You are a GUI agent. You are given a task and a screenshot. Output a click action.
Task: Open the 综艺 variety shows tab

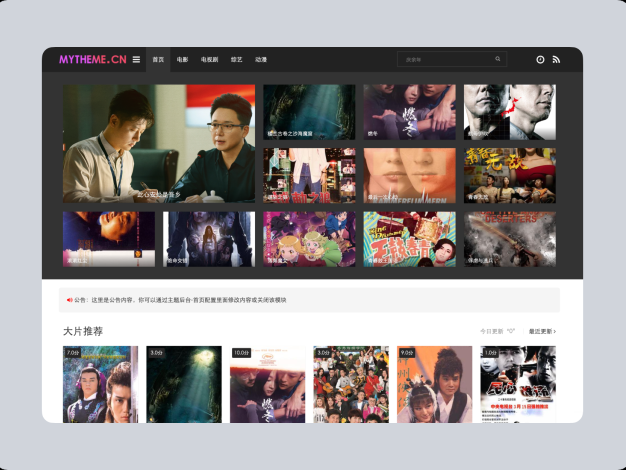pyautogui.click(x=237, y=59)
